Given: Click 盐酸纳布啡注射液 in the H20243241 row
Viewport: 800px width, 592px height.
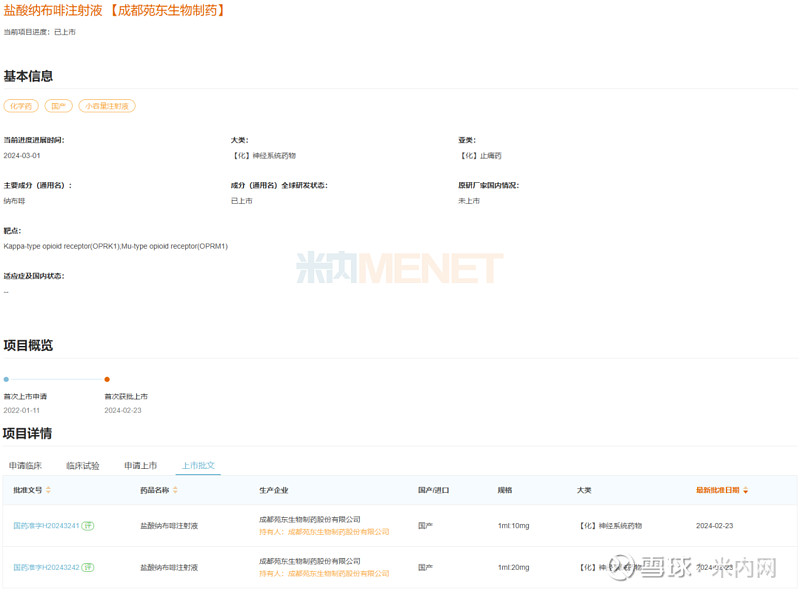Looking at the screenshot, I should (169, 526).
